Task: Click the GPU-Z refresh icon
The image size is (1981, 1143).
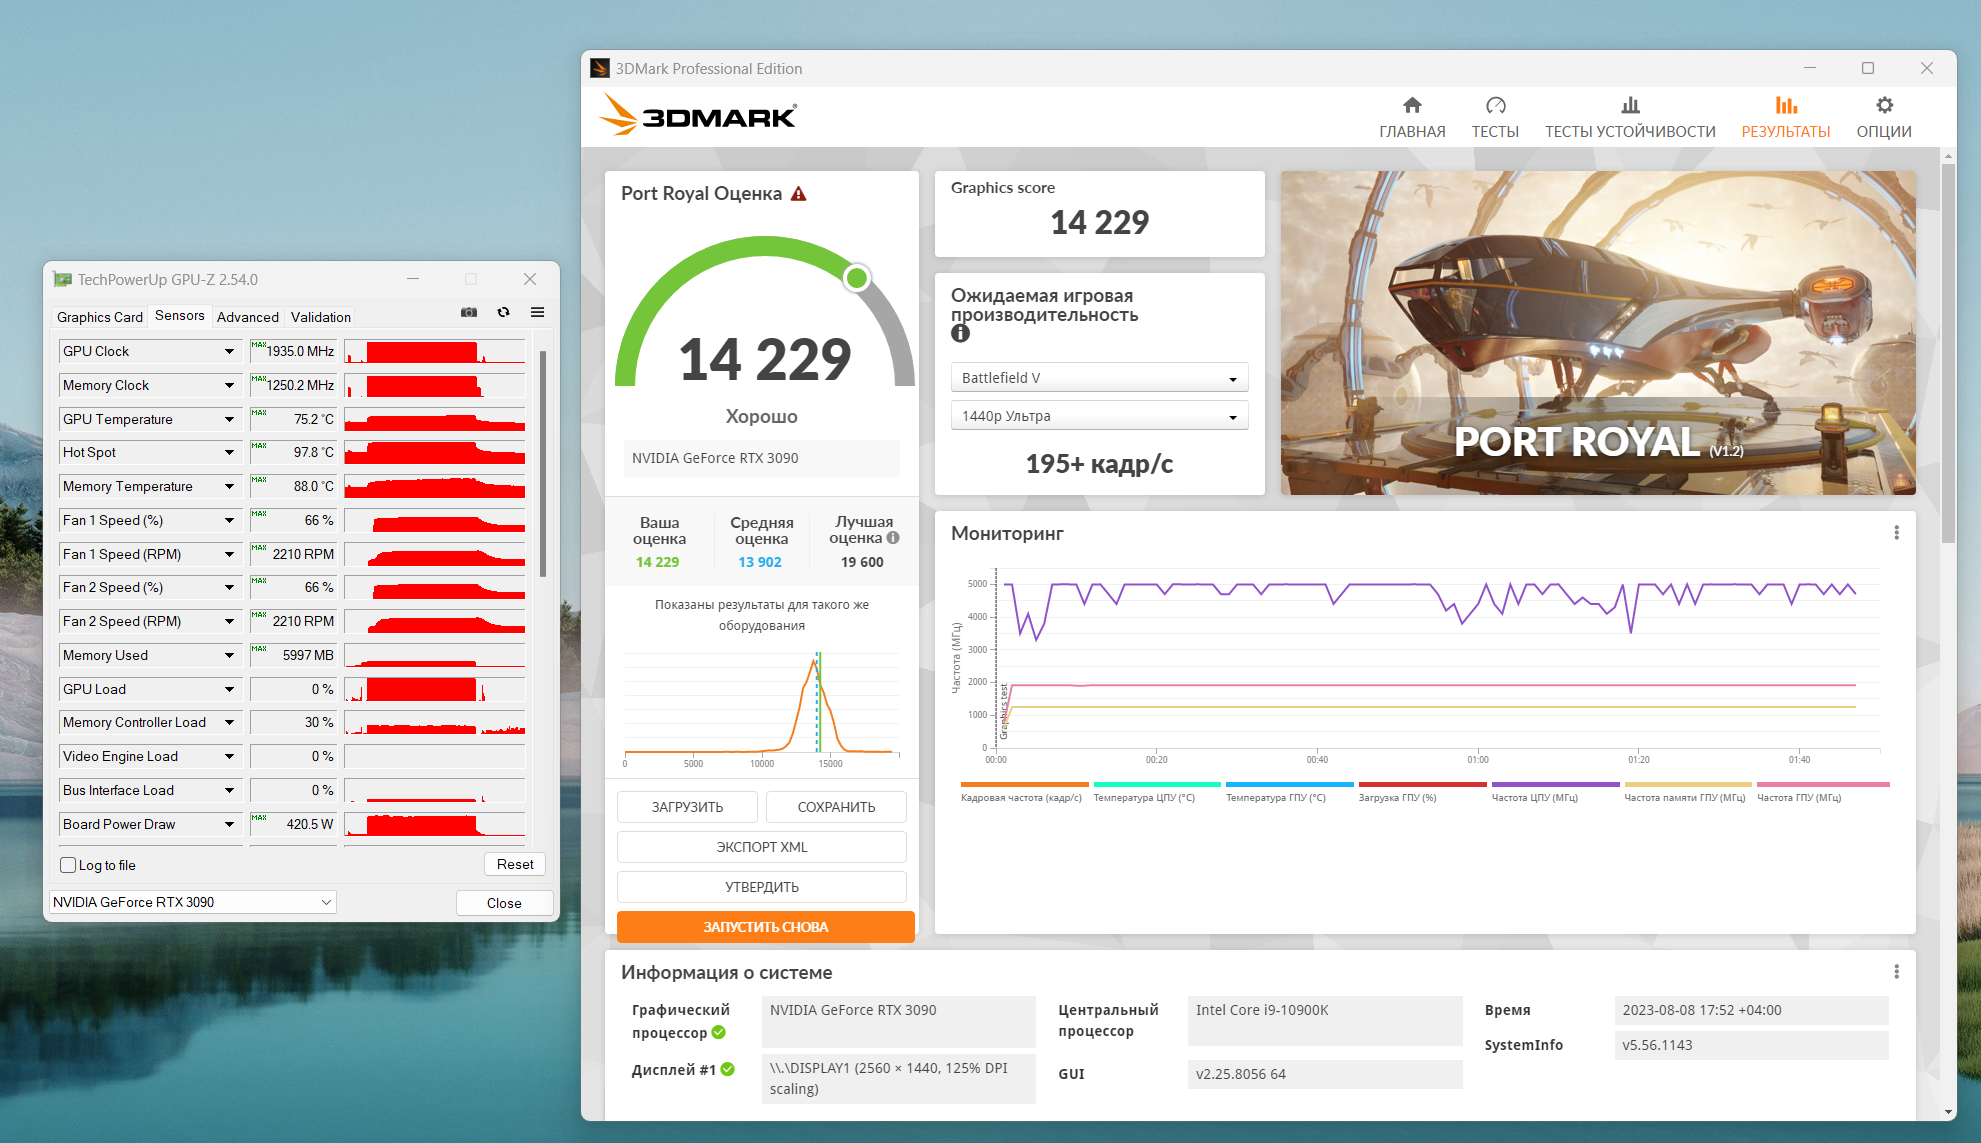Action: (503, 313)
